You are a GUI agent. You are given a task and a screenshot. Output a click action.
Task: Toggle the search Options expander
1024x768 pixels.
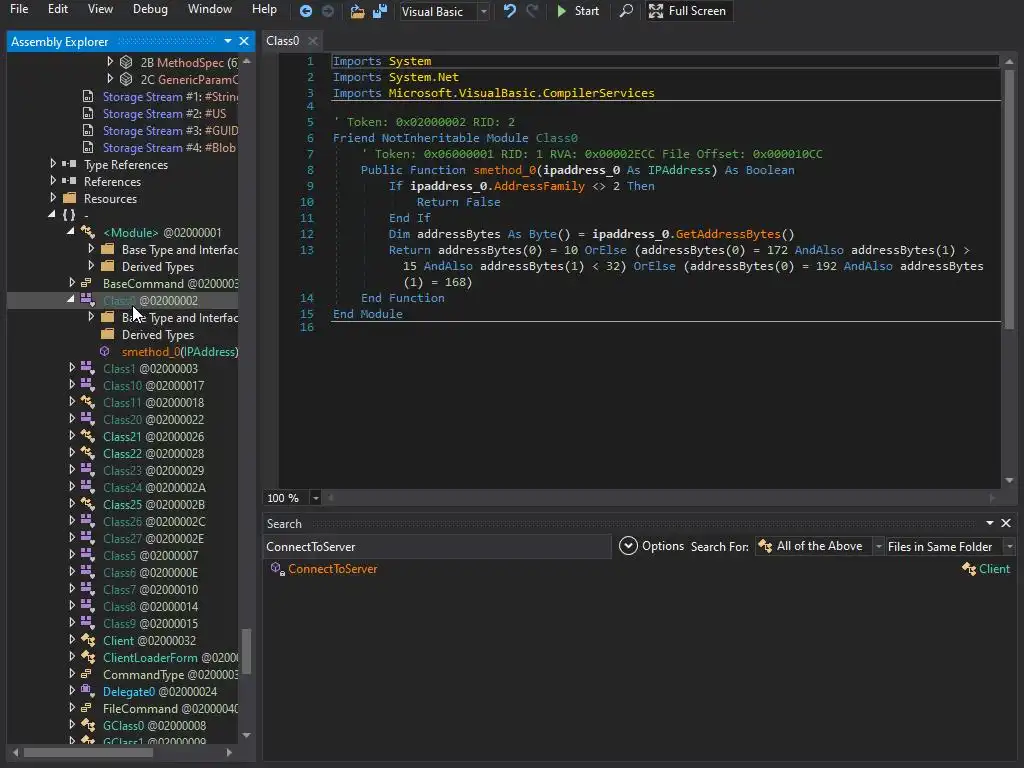pos(628,546)
